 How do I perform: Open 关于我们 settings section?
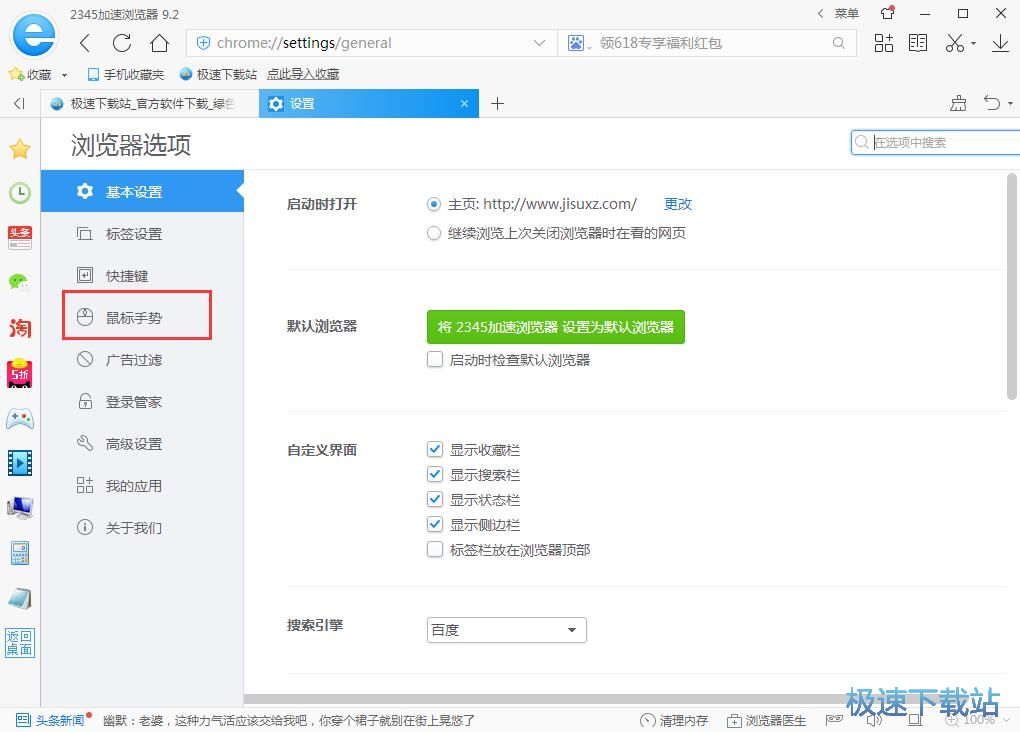[x=142, y=528]
